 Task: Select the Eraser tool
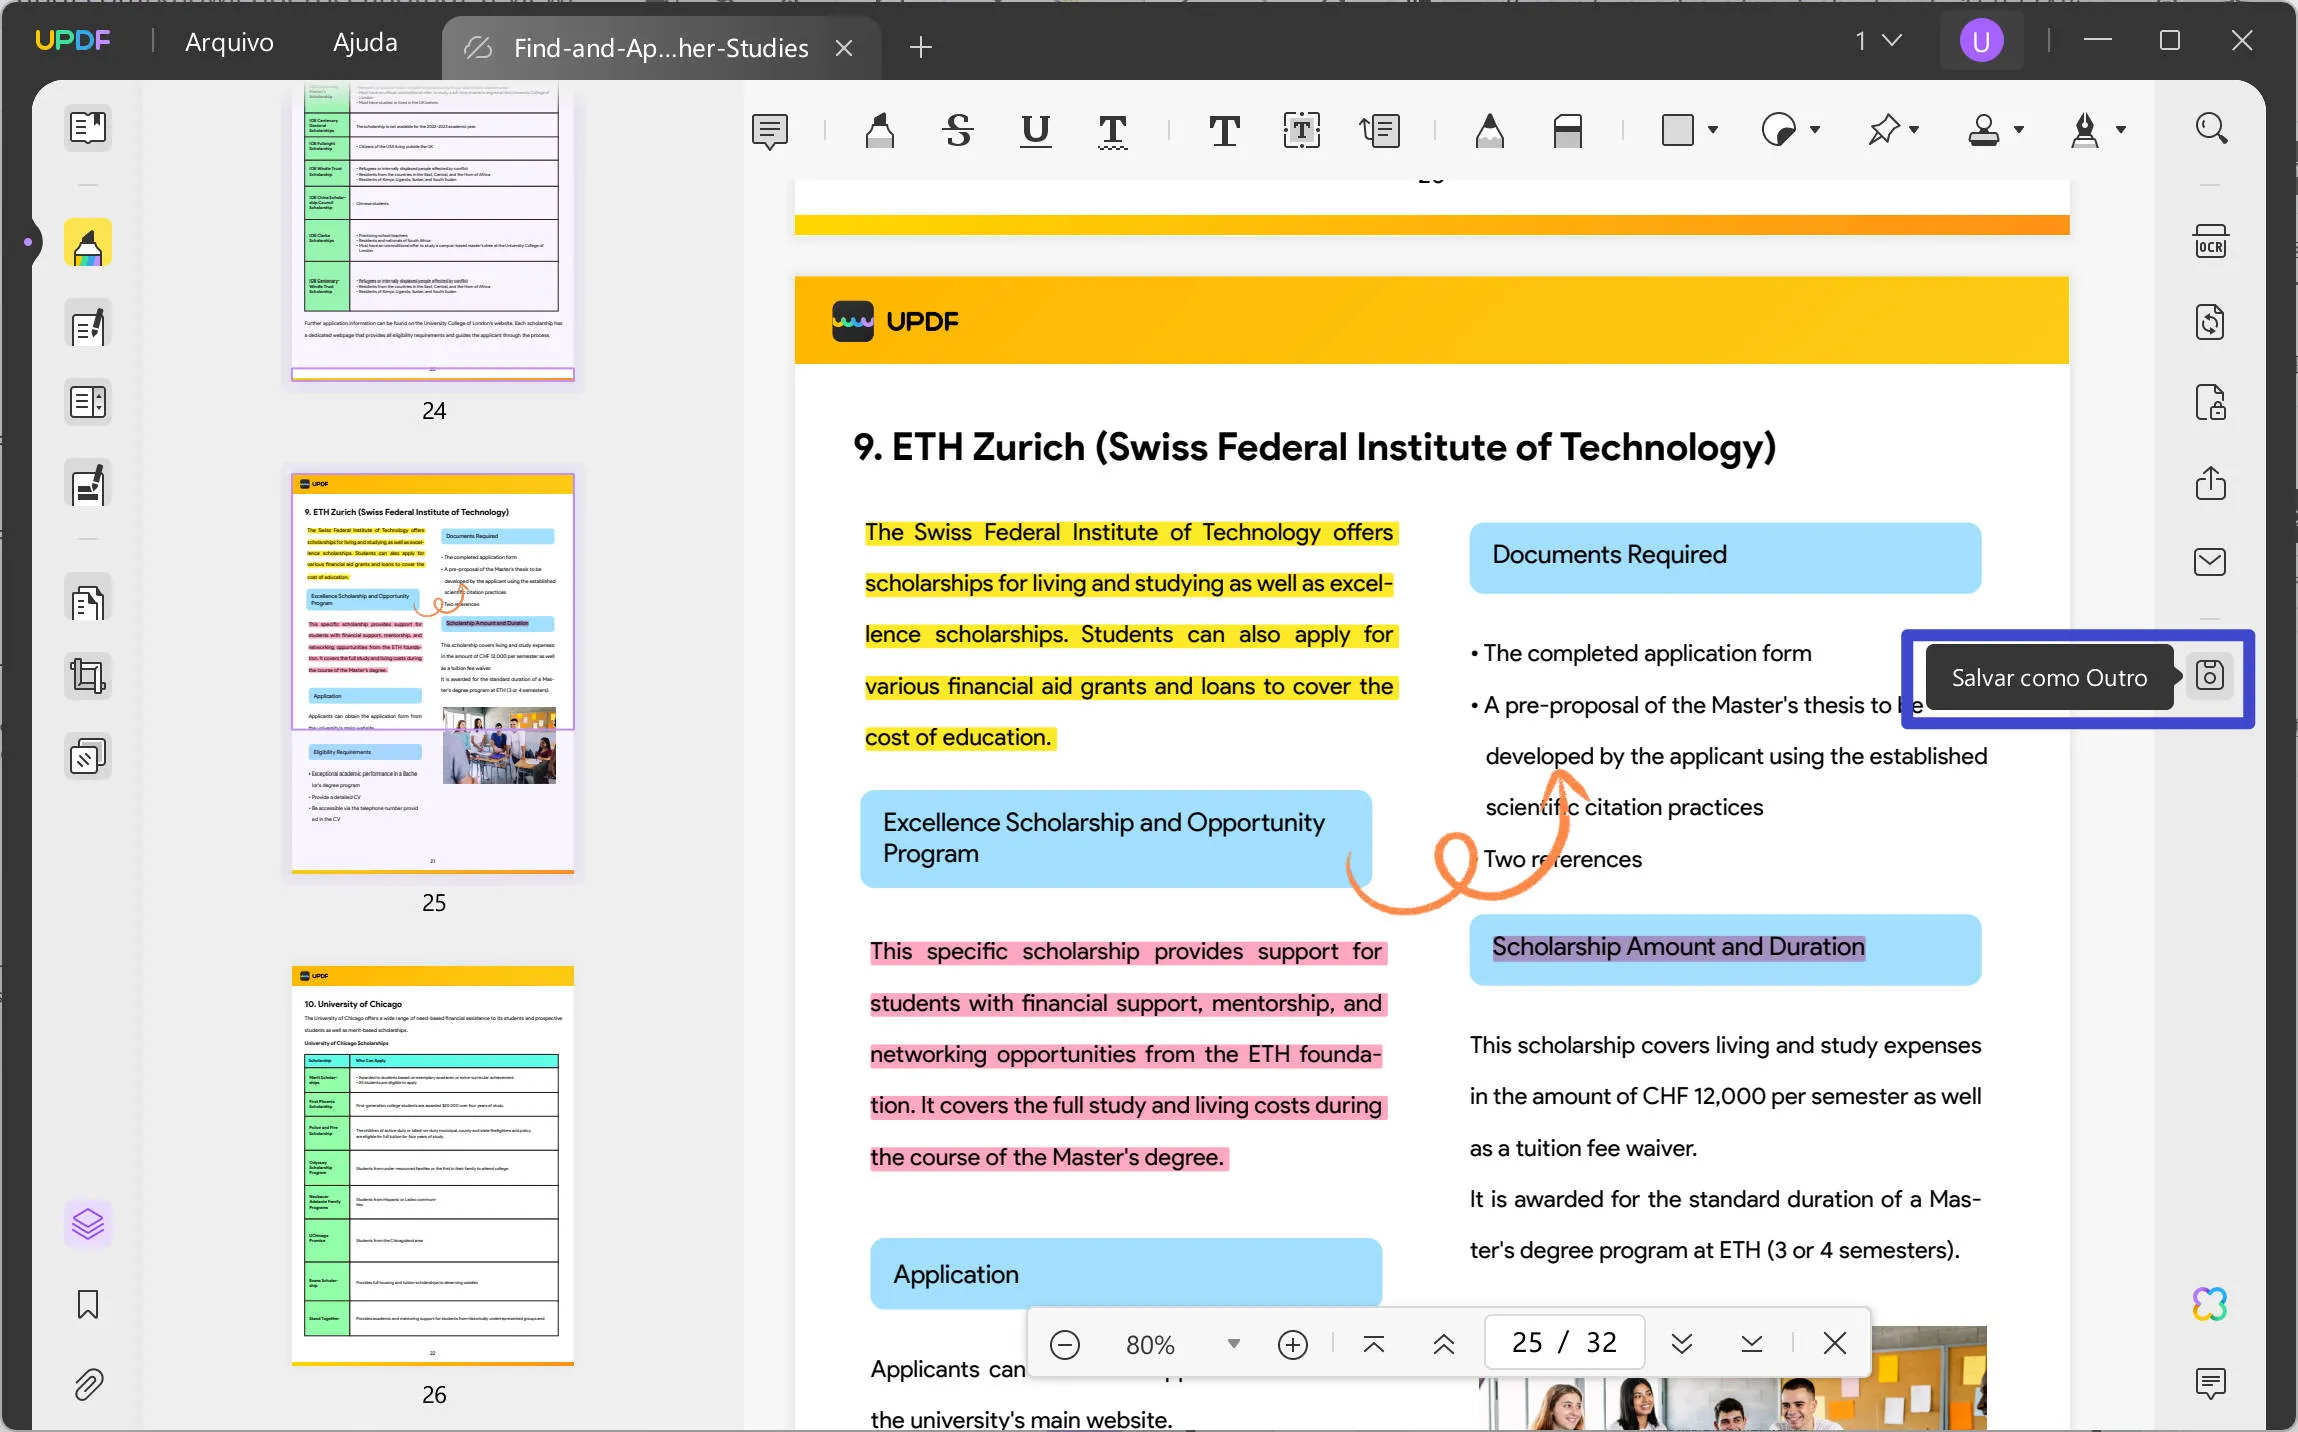coord(1567,130)
